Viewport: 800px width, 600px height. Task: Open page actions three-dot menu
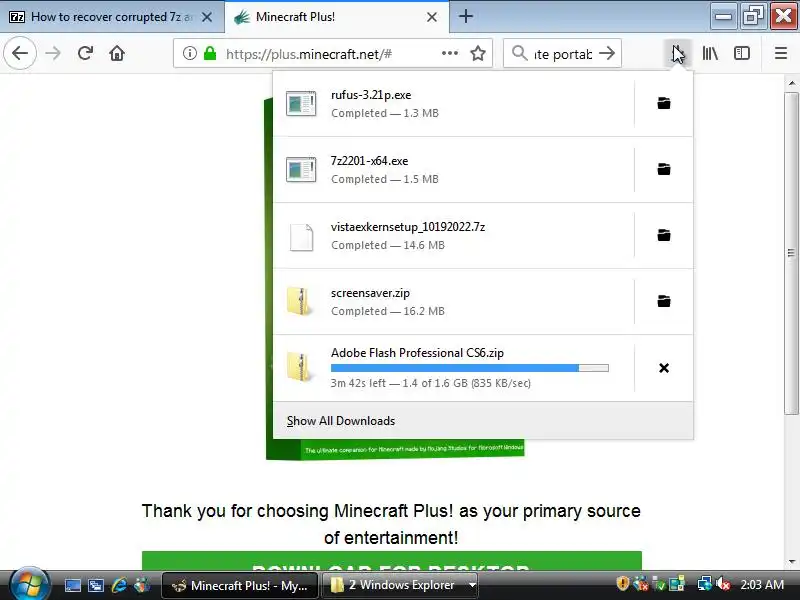[449, 53]
